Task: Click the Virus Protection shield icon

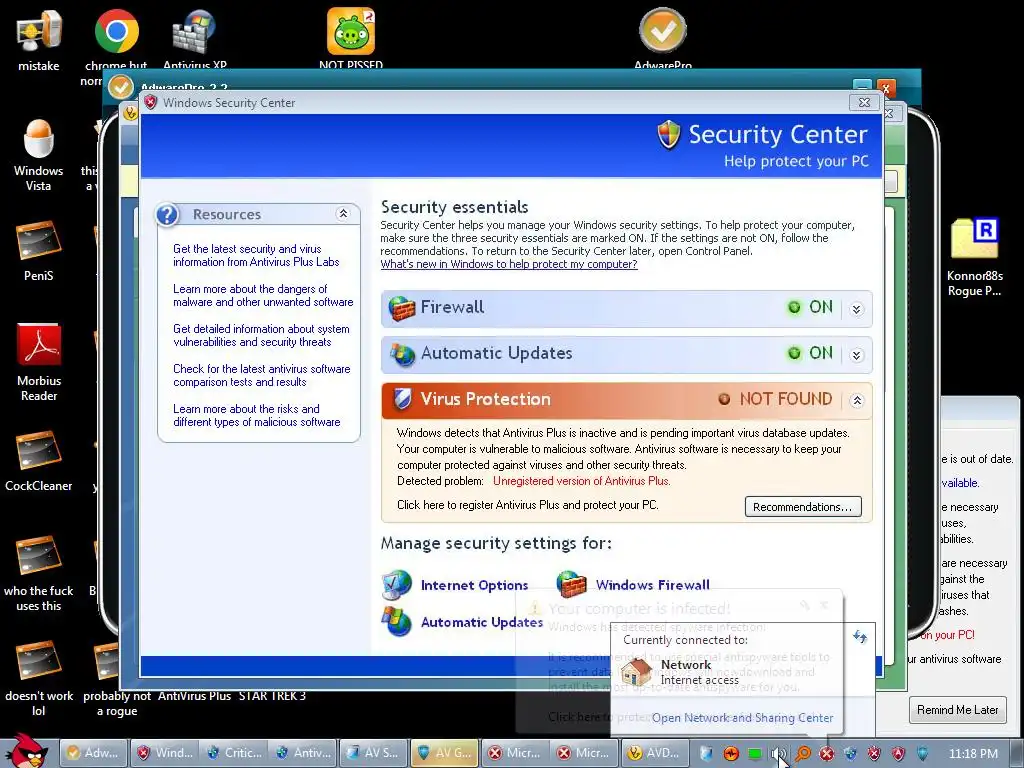Action: (402, 398)
